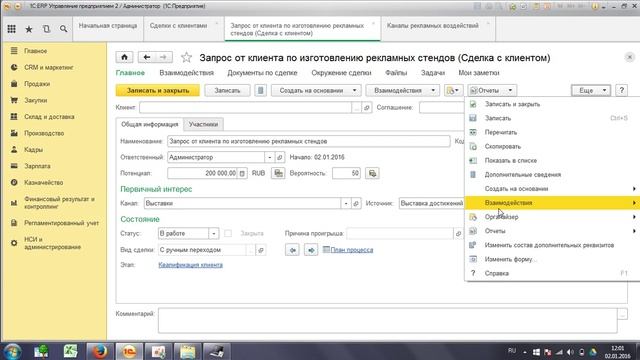The width and height of the screenshot is (640, 360).
Task: Open the sections menu grid icon
Action: (11, 29)
